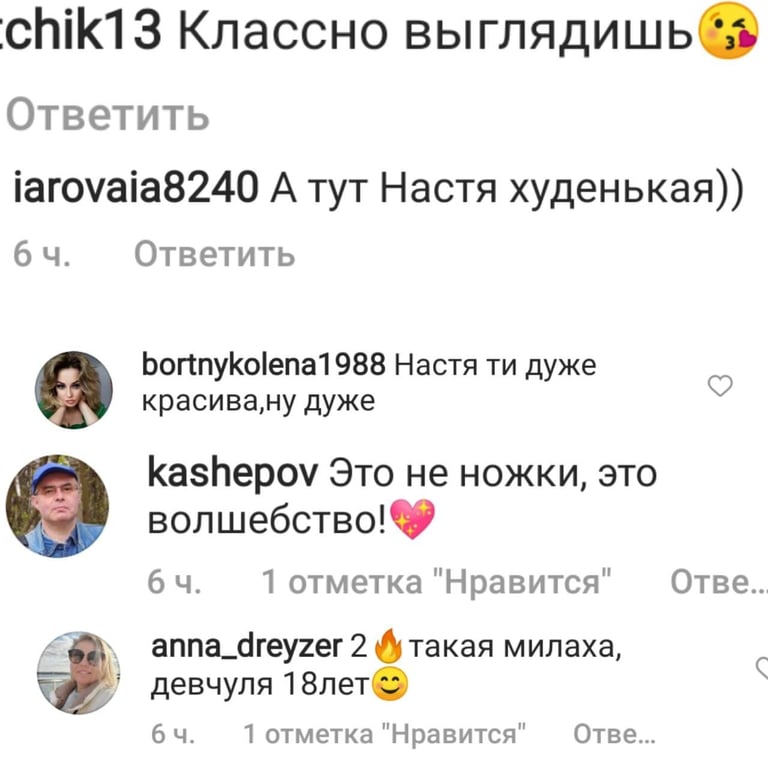The width and height of the screenshot is (768, 768).
Task: Like the bortnykolena1988 comment with heart
Action: (720, 385)
